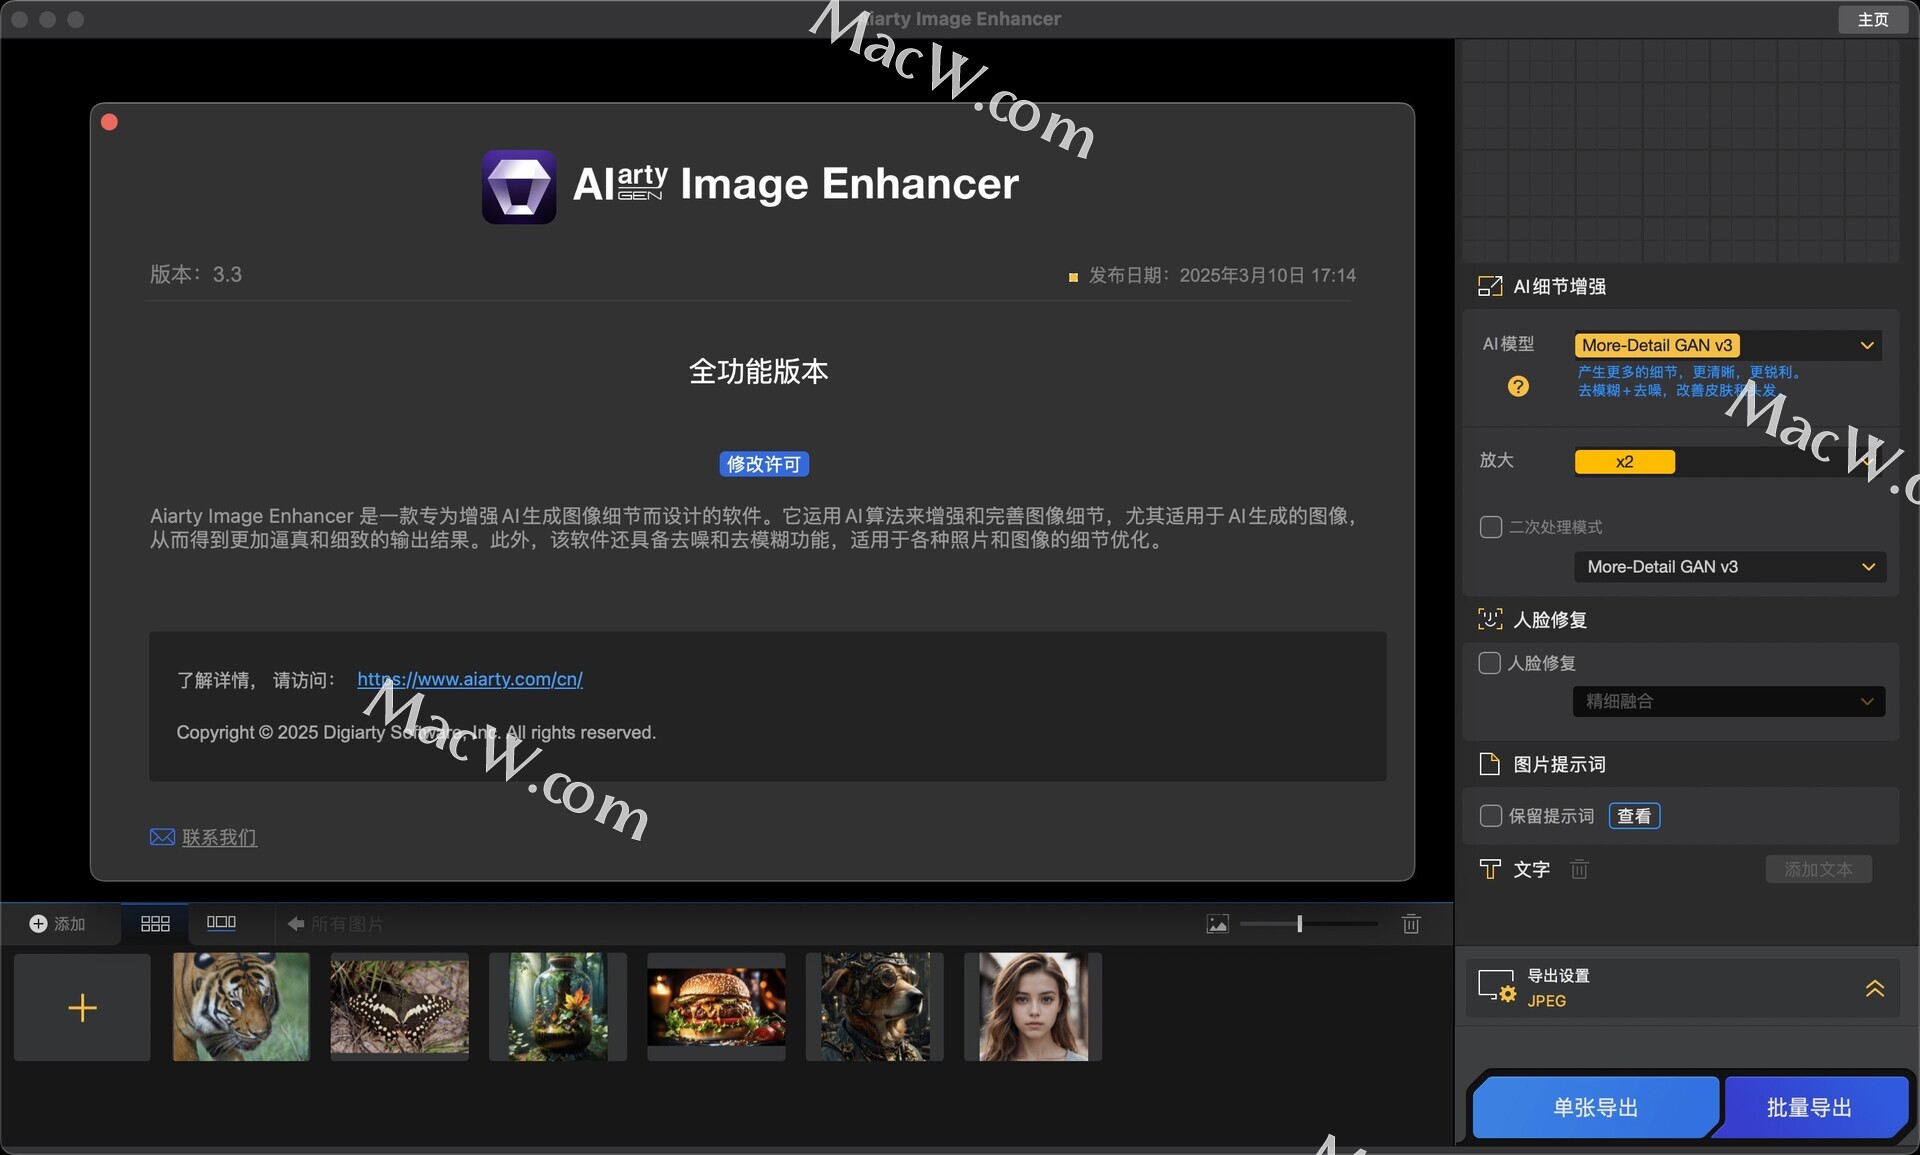The width and height of the screenshot is (1920, 1155).
Task: Click the 导出设置 monitor gear icon
Action: [1497, 986]
